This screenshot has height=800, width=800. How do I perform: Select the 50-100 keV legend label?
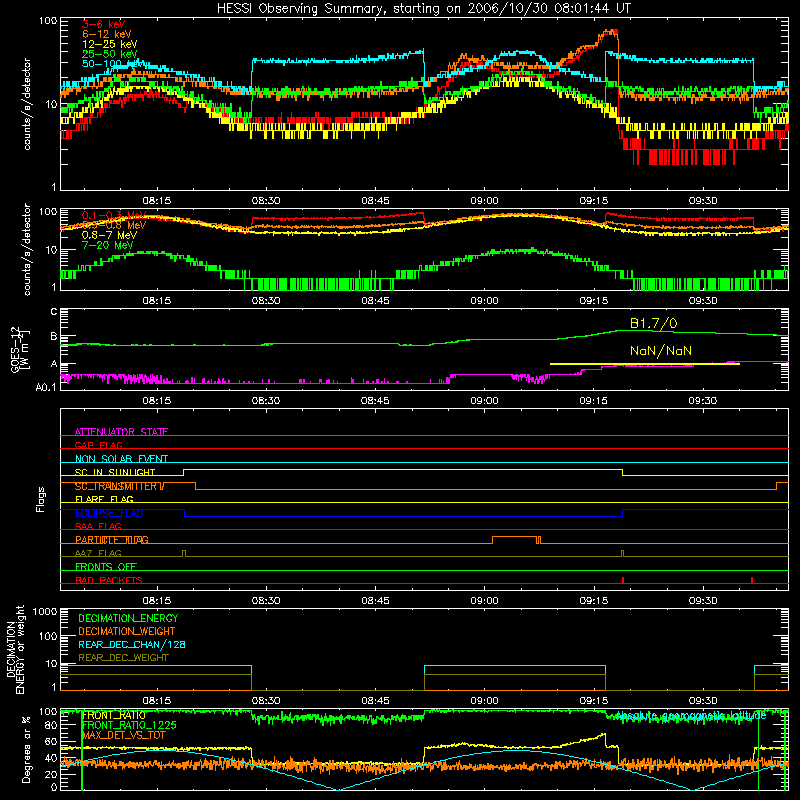112,64
